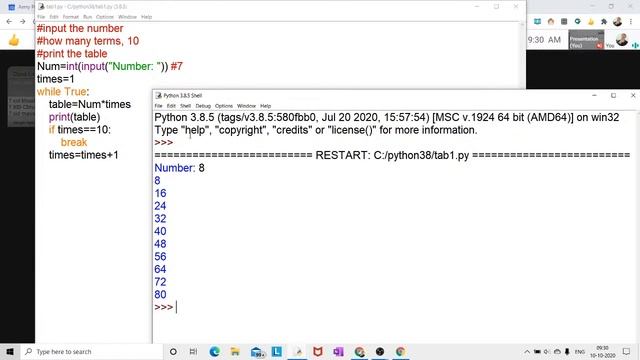
Task: Click the 'break' statement in editor
Action: tap(74, 142)
